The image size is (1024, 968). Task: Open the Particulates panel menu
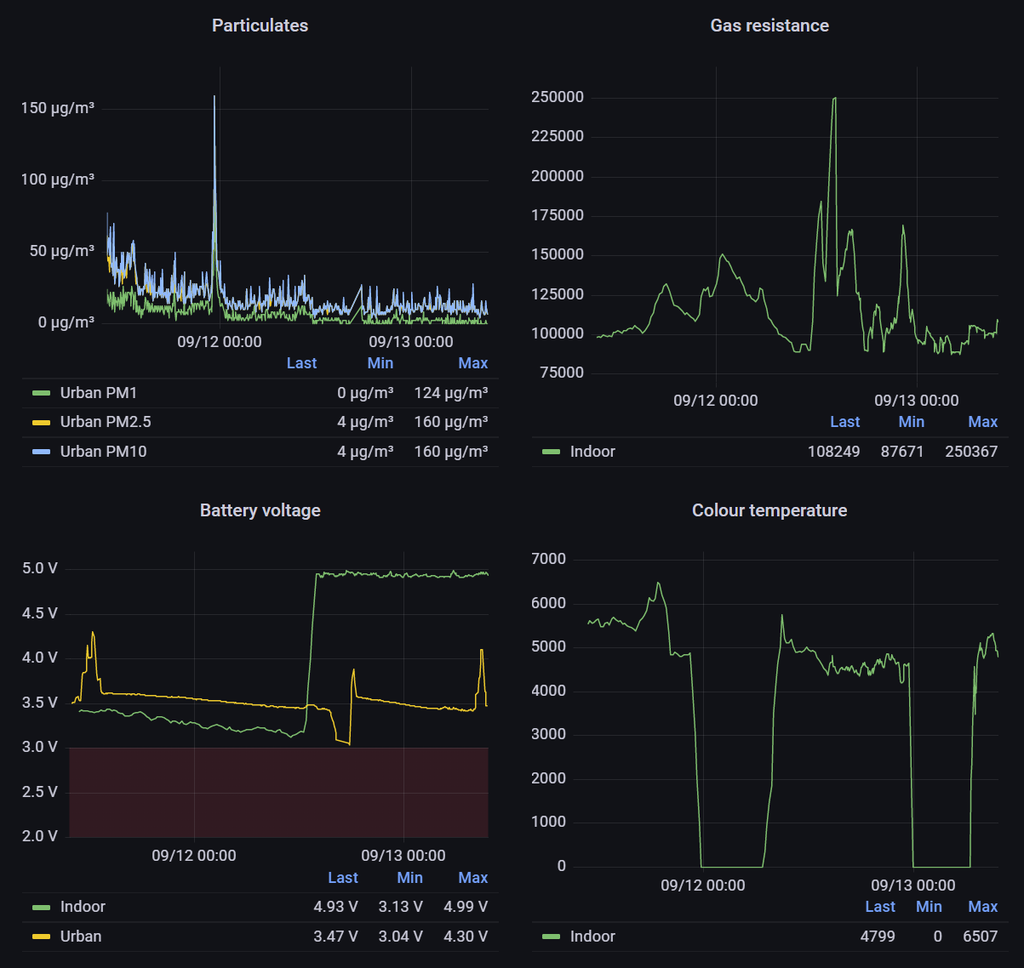pos(259,25)
